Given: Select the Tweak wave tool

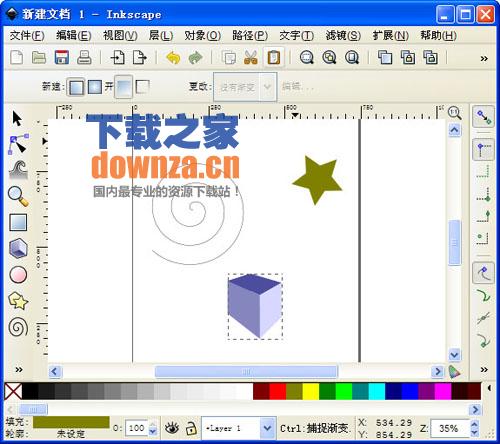Looking at the screenshot, I should (x=18, y=169).
